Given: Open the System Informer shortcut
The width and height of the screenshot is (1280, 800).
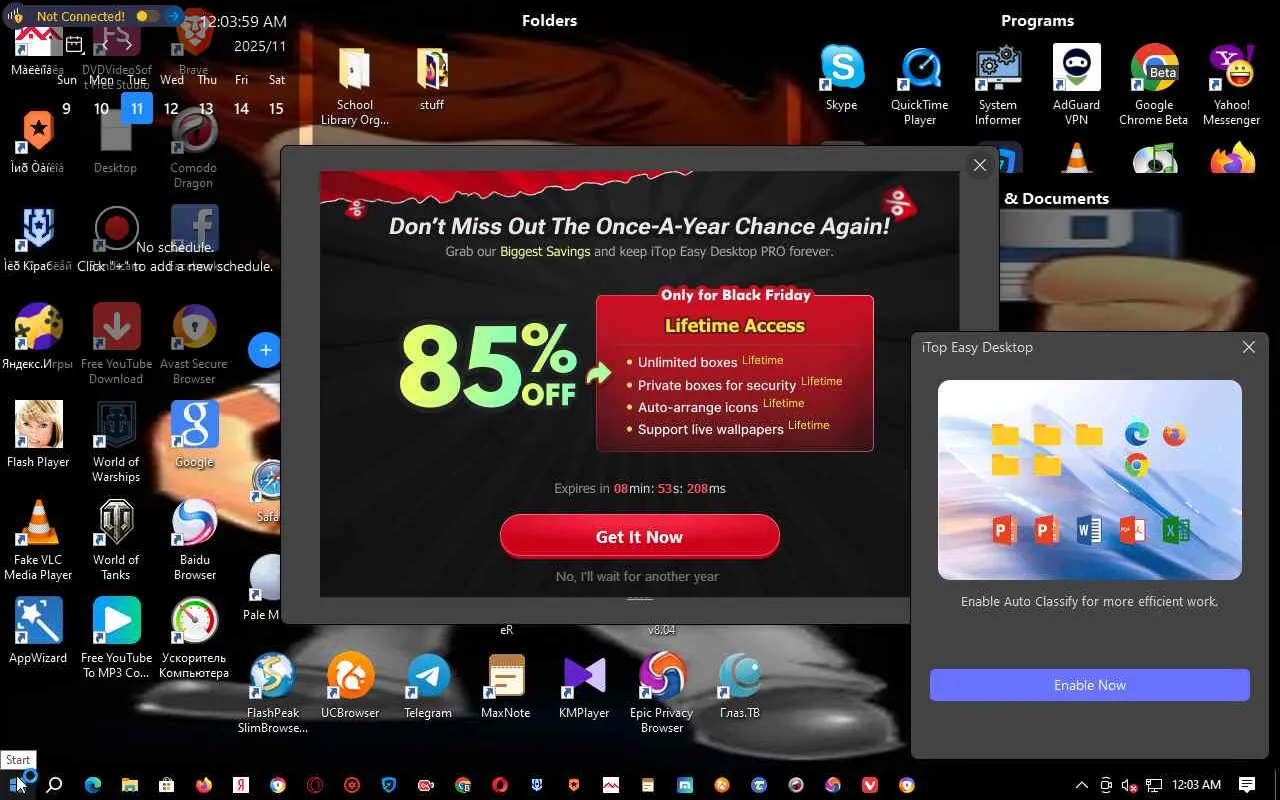Looking at the screenshot, I should (x=998, y=85).
